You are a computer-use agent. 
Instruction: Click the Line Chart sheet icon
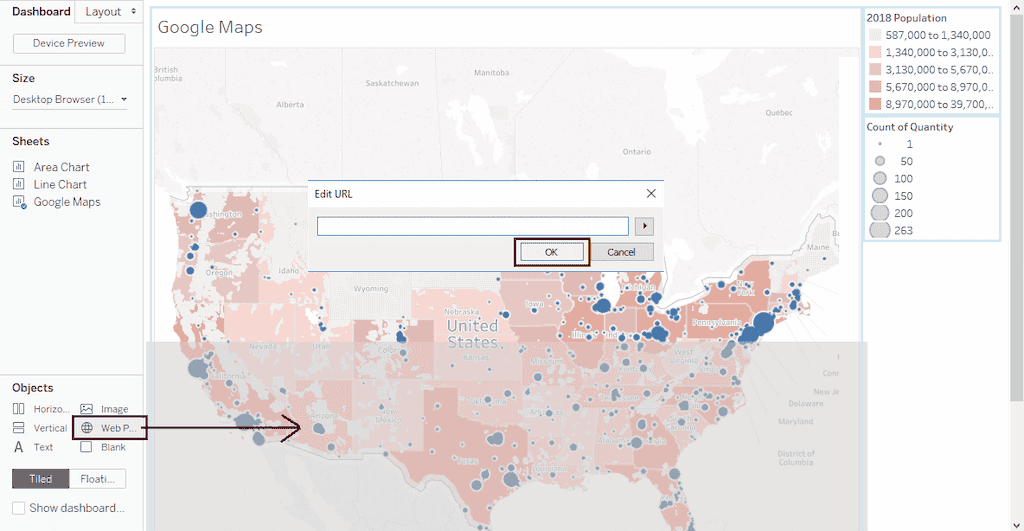(x=18, y=184)
